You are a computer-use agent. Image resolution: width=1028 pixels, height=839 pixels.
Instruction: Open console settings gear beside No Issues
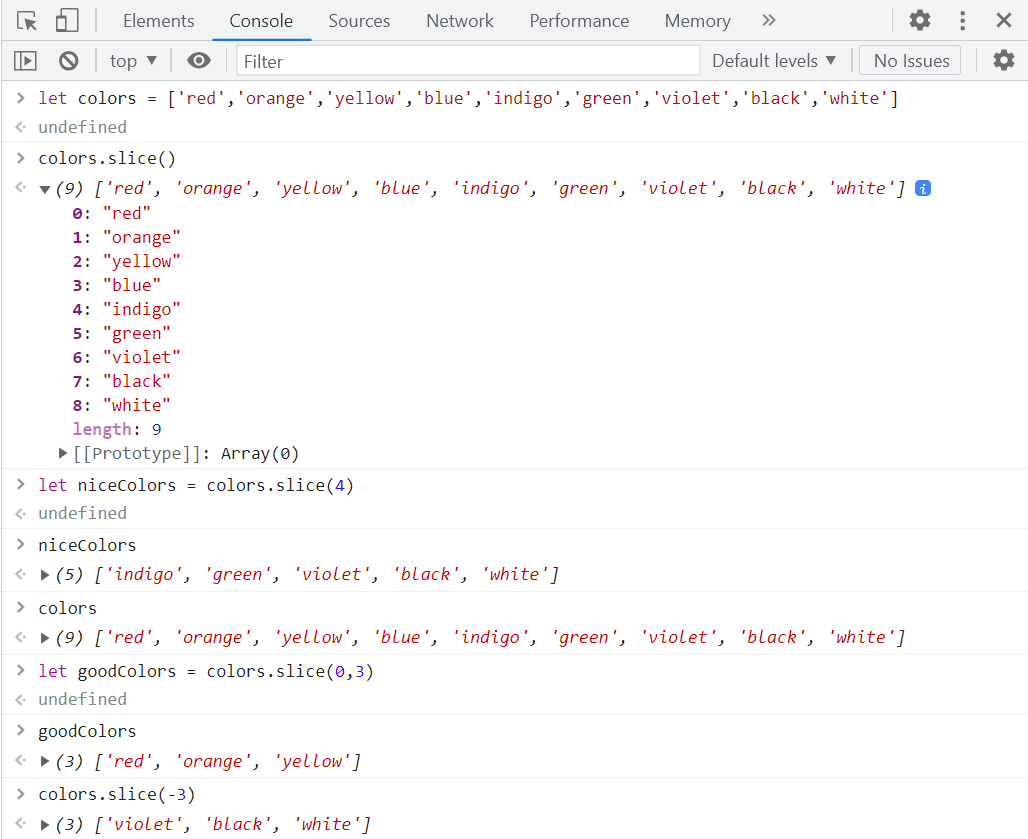pos(1004,60)
